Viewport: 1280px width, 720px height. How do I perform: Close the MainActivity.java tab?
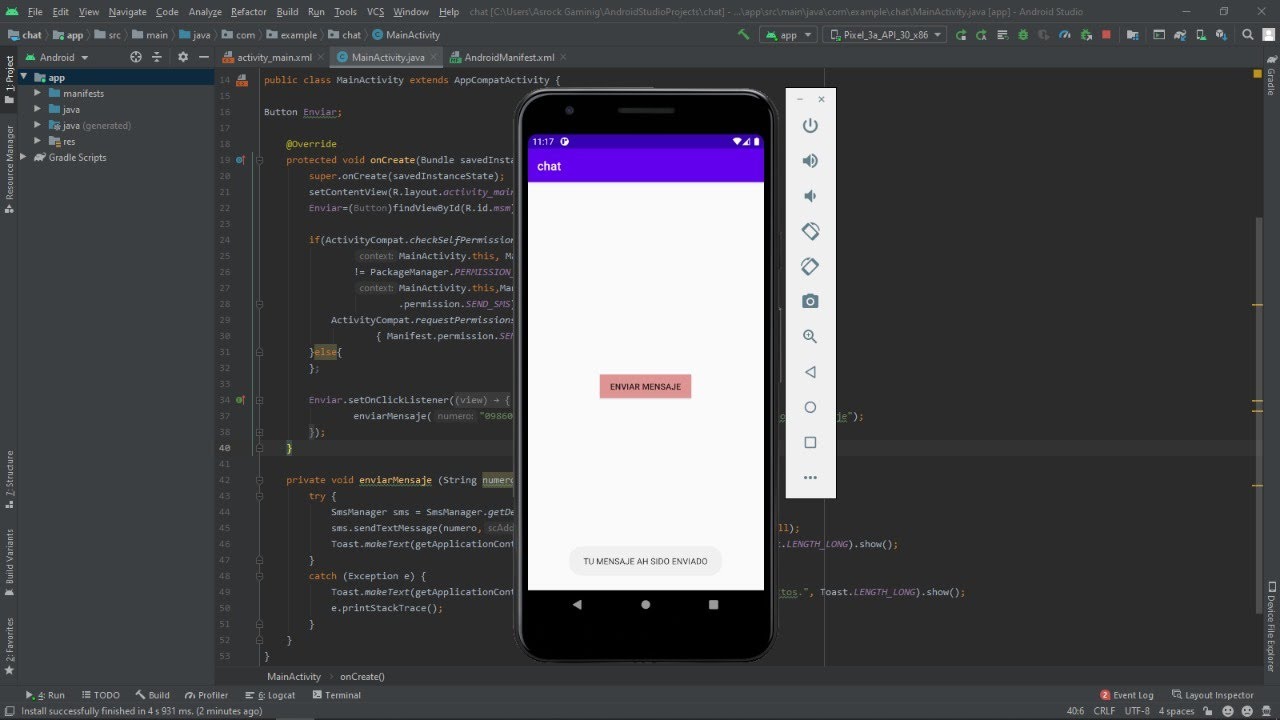click(x=433, y=58)
